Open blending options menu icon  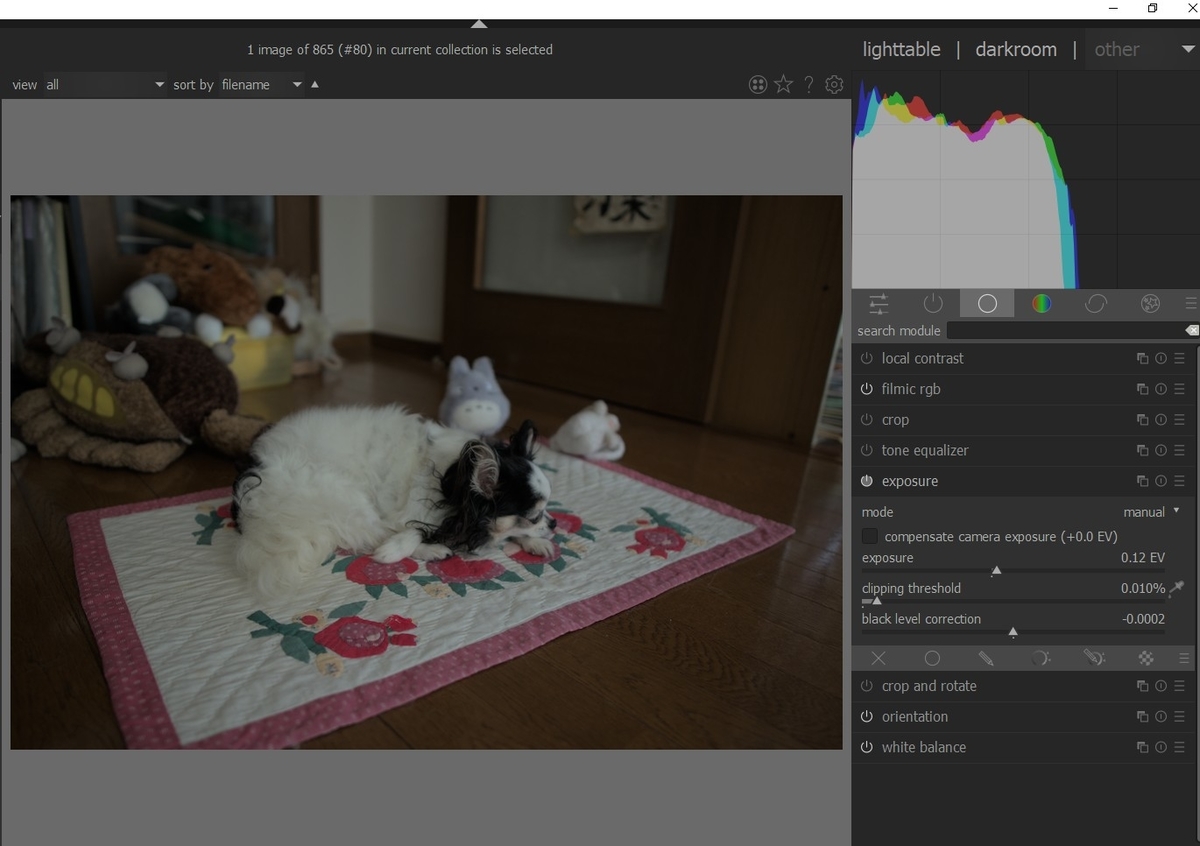click(1185, 658)
